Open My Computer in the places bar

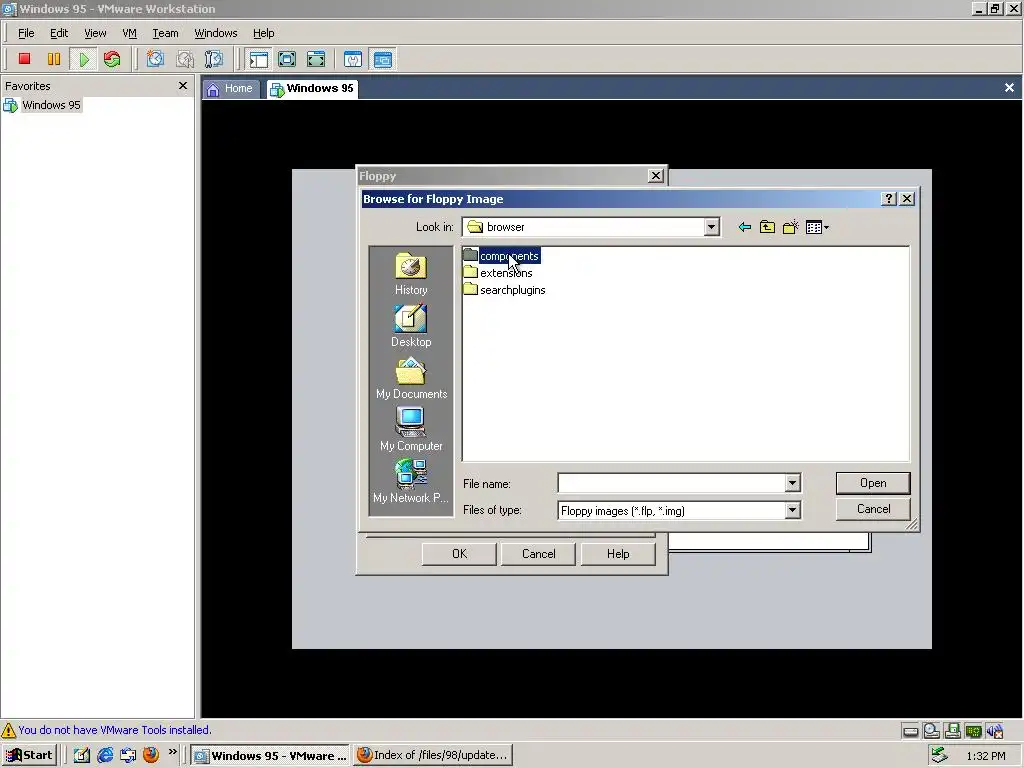pos(411,430)
